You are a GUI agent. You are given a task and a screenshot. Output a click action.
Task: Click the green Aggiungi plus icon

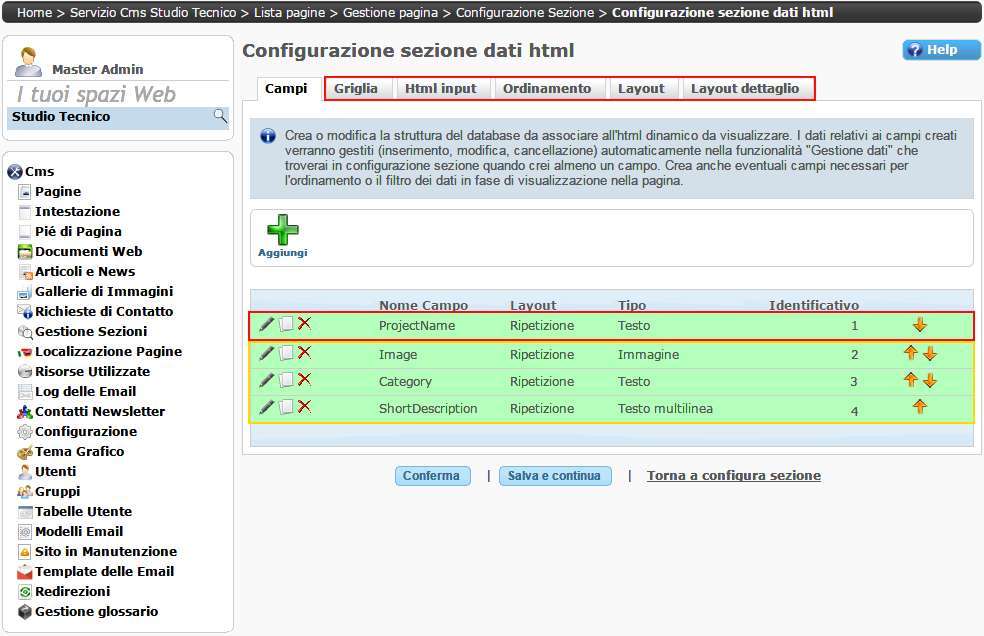(282, 231)
